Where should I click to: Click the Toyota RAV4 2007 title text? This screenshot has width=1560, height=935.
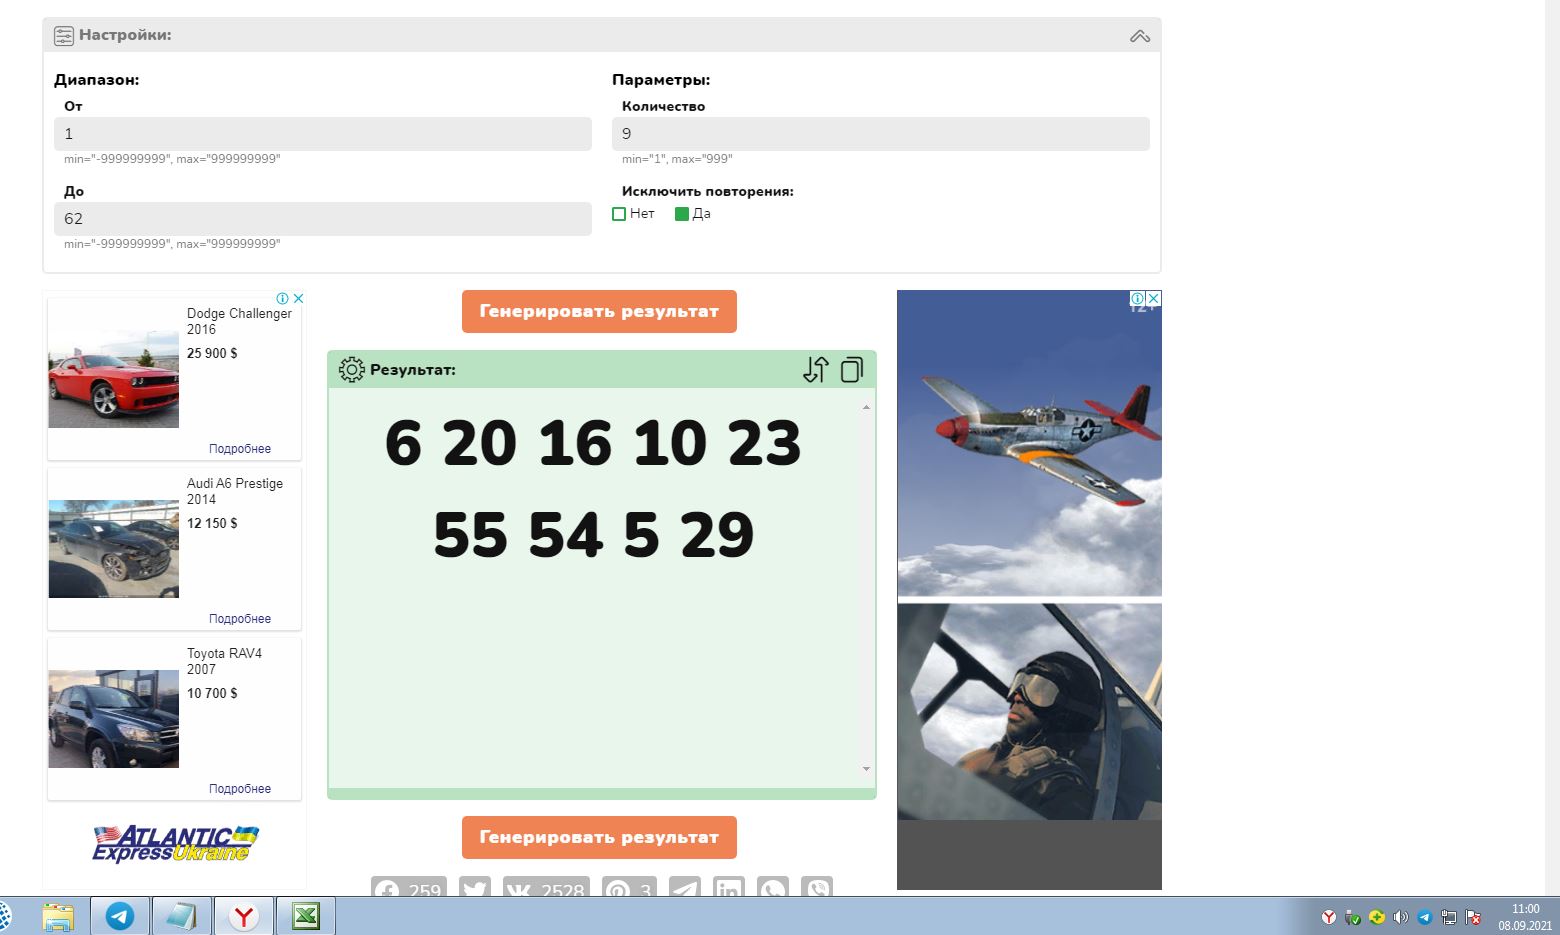click(x=224, y=661)
